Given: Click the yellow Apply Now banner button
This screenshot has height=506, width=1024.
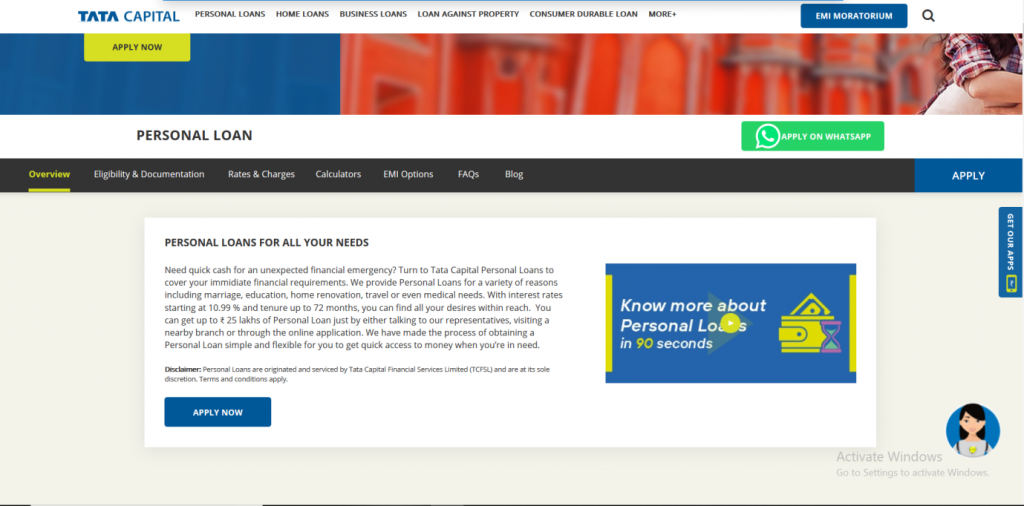Looking at the screenshot, I should point(137,47).
